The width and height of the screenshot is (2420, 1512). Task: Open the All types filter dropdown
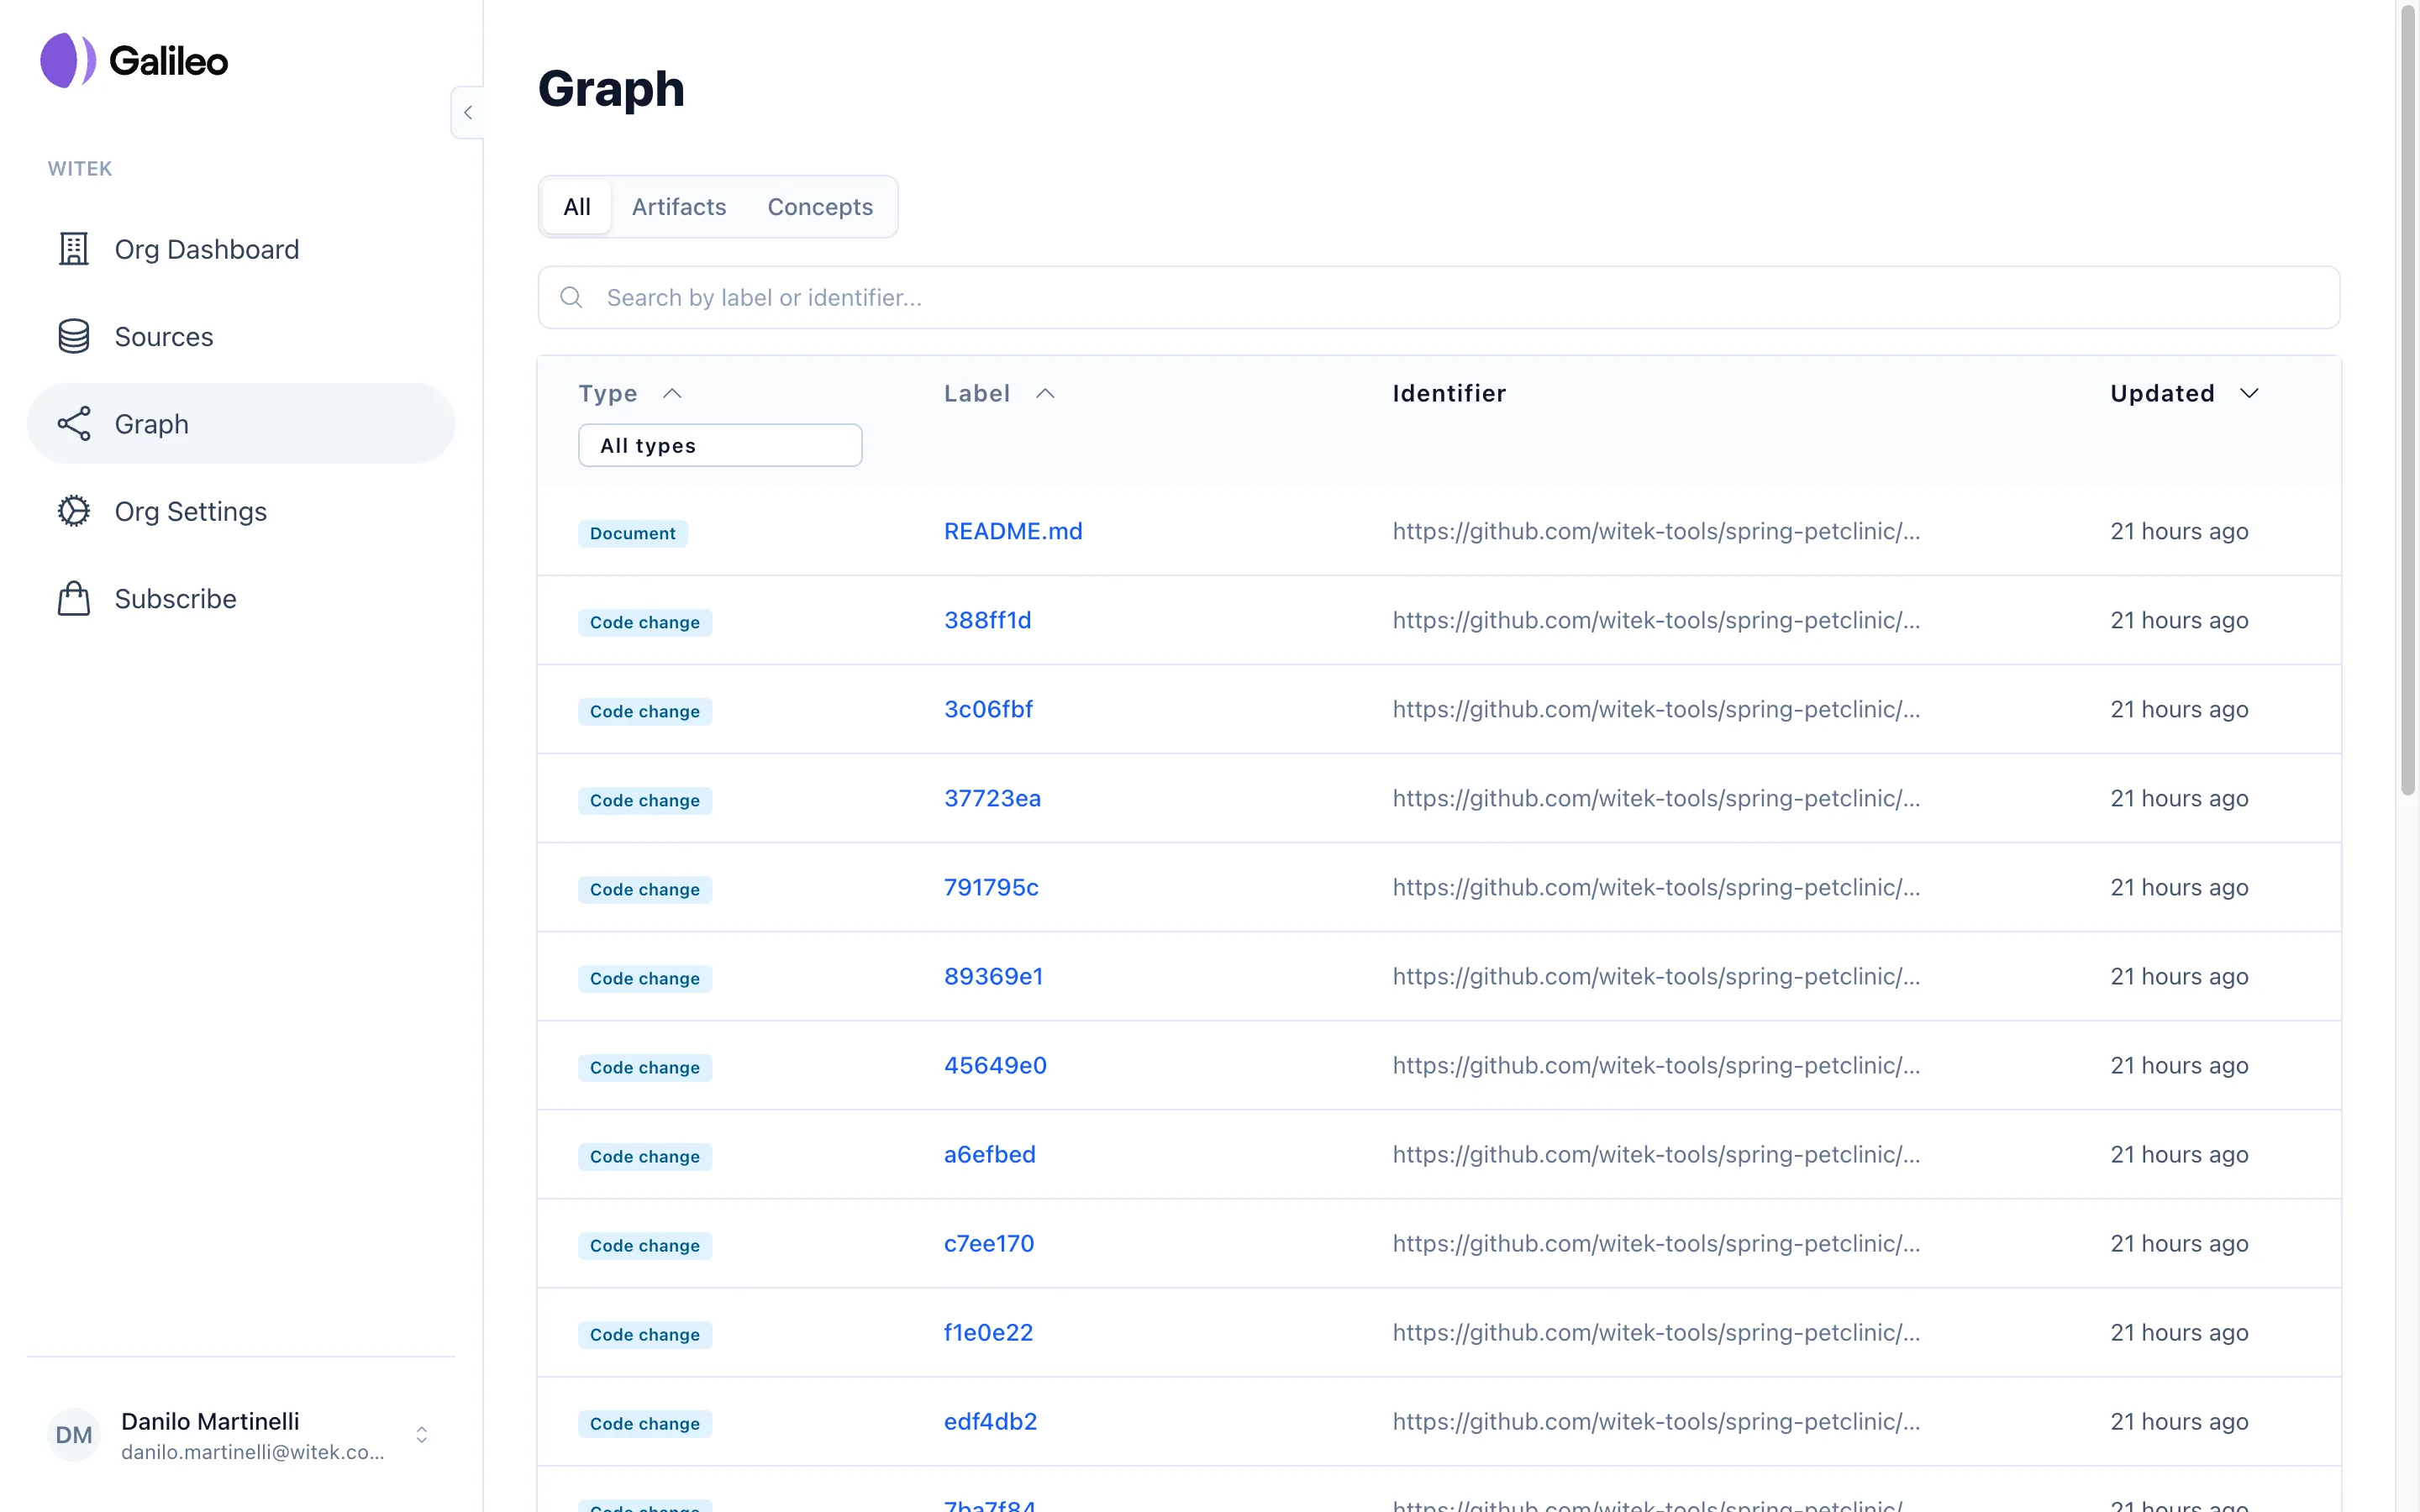[720, 445]
